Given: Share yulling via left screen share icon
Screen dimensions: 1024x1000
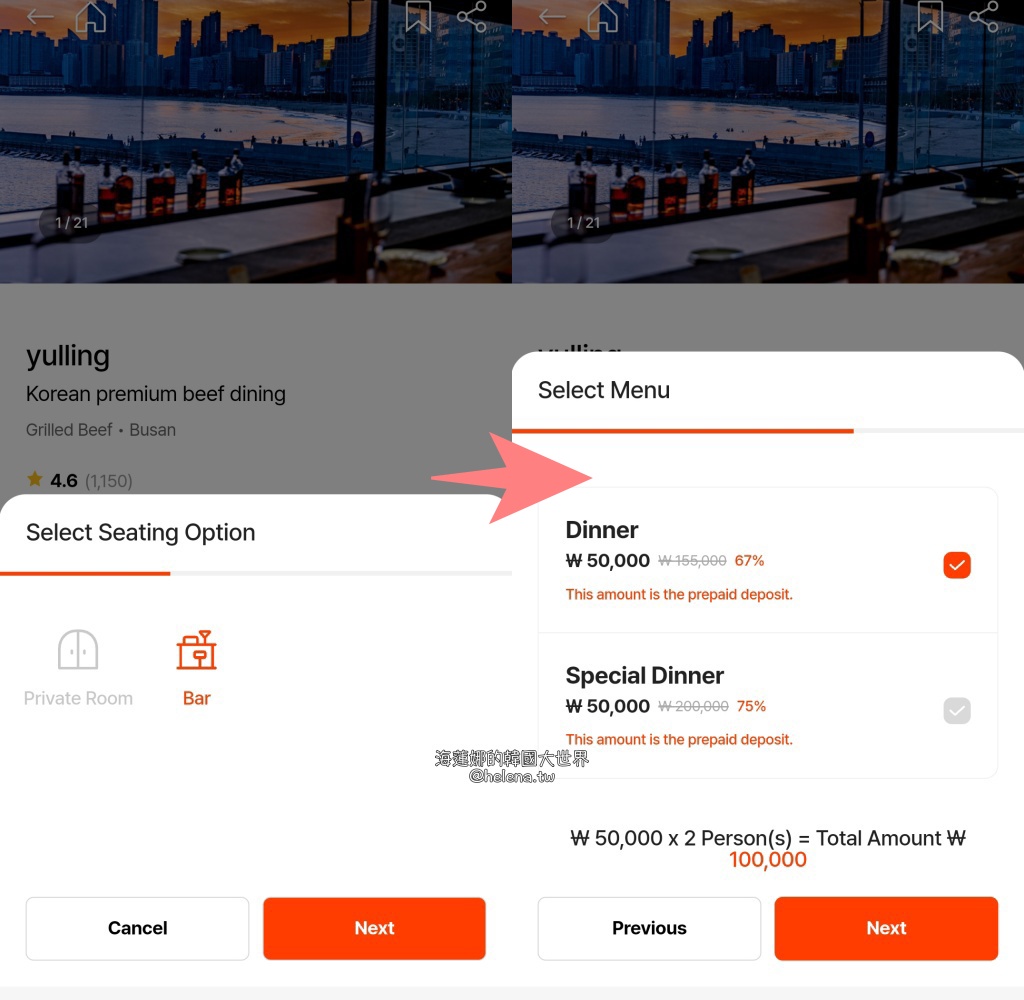Looking at the screenshot, I should tap(472, 16).
